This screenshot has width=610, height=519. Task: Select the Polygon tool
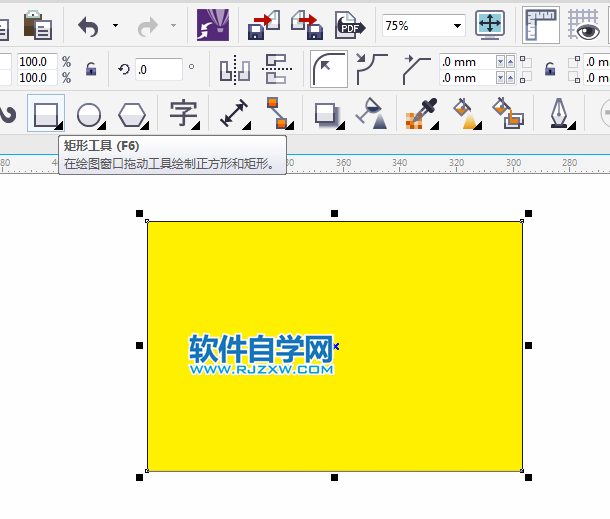(132, 115)
